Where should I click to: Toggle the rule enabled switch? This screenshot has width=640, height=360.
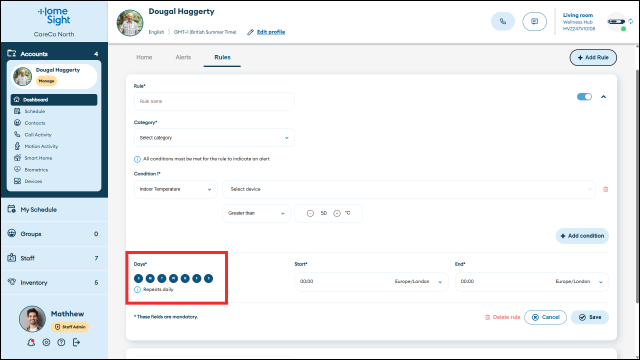(x=584, y=97)
